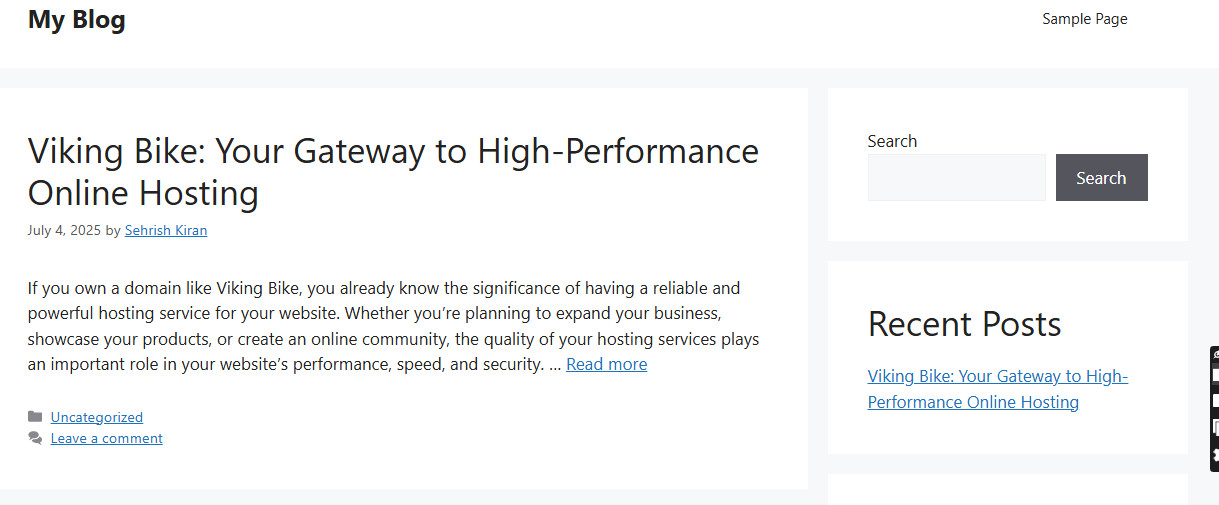Click the Read more link
This screenshot has width=1219, height=505.
[x=606, y=364]
